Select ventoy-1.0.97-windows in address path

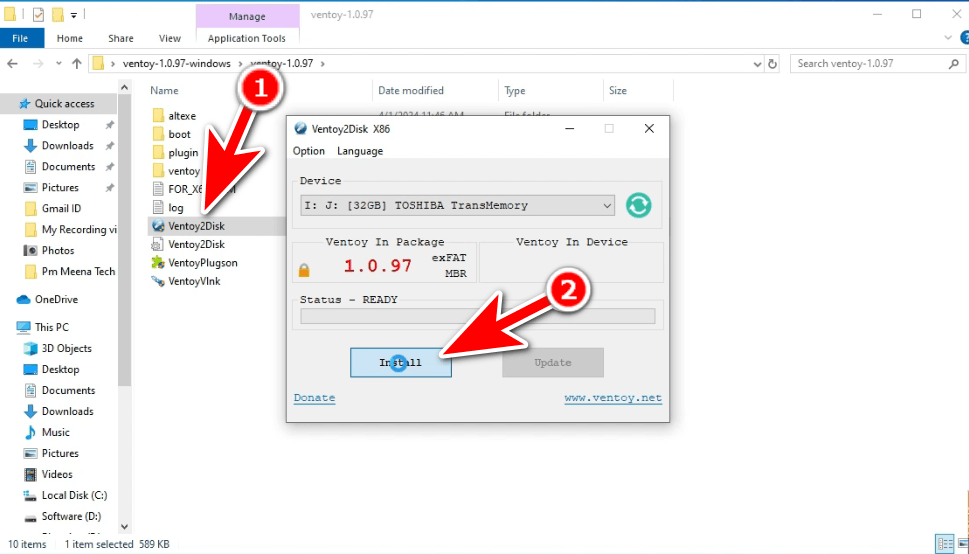click(177, 64)
